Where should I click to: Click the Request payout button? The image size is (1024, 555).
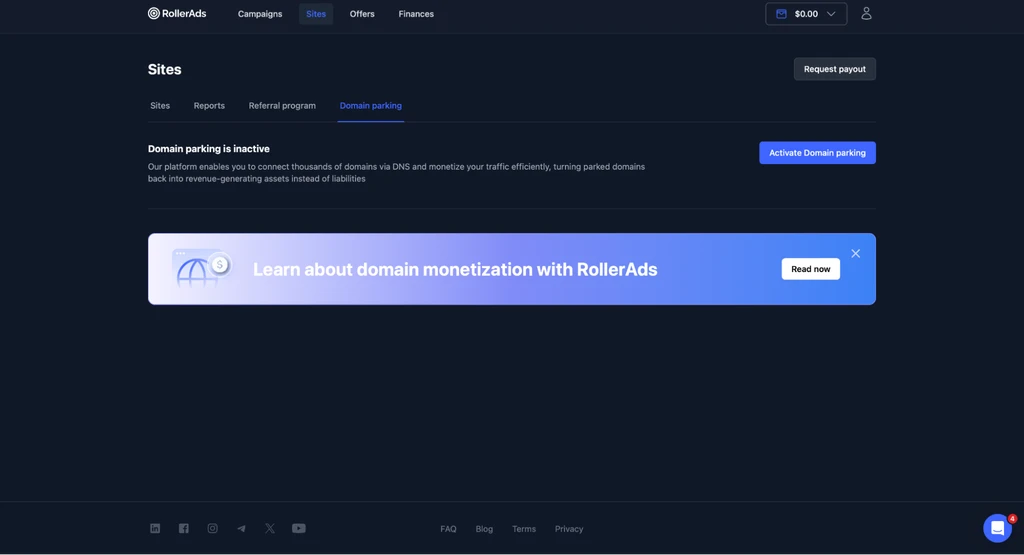tap(835, 69)
